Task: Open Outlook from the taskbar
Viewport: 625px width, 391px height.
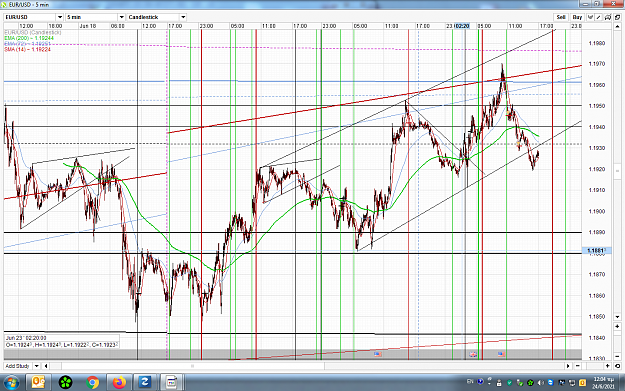Action: point(38,383)
